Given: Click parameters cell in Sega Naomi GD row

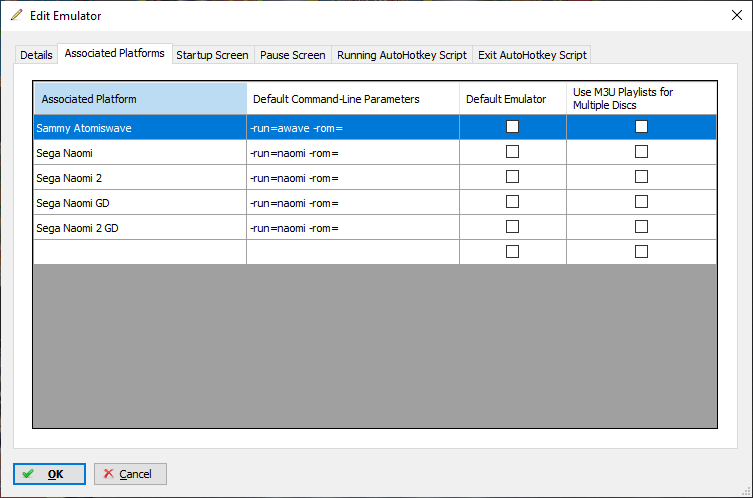Looking at the screenshot, I should pyautogui.click(x=353, y=203).
